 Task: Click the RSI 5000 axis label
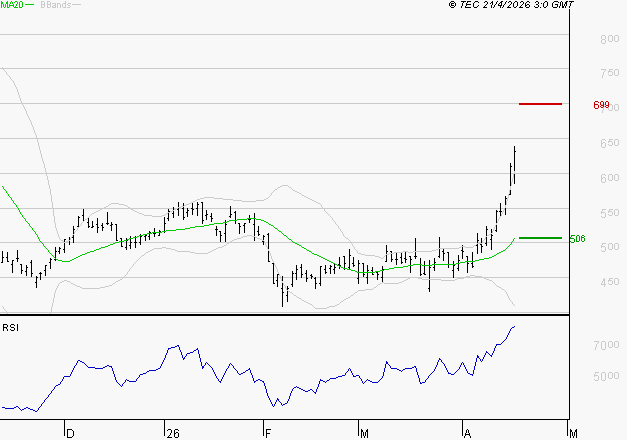(606, 376)
